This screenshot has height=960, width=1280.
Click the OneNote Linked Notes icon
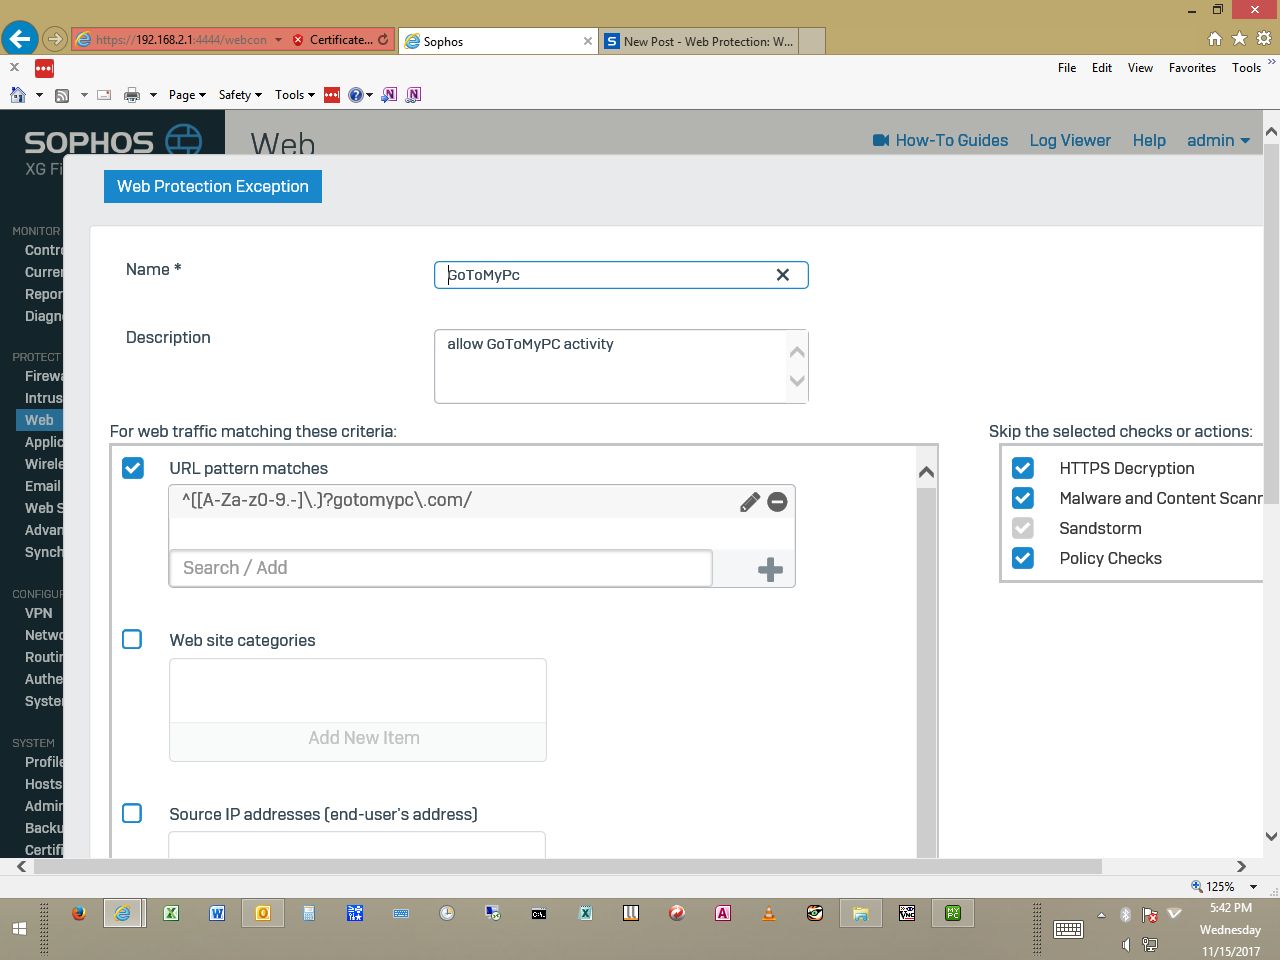tap(413, 95)
